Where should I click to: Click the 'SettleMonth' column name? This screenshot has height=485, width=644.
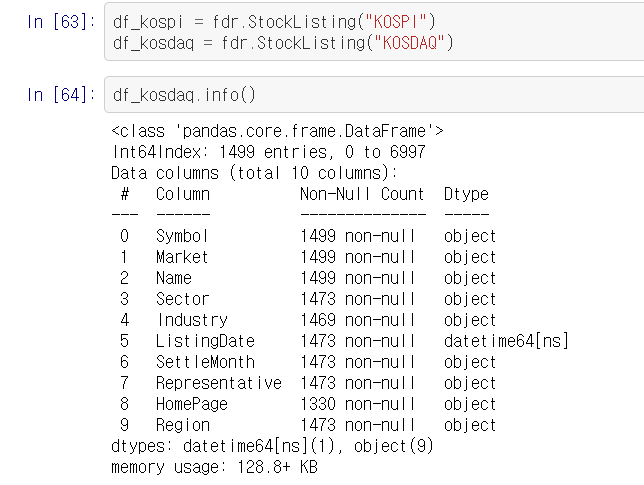(x=205, y=361)
